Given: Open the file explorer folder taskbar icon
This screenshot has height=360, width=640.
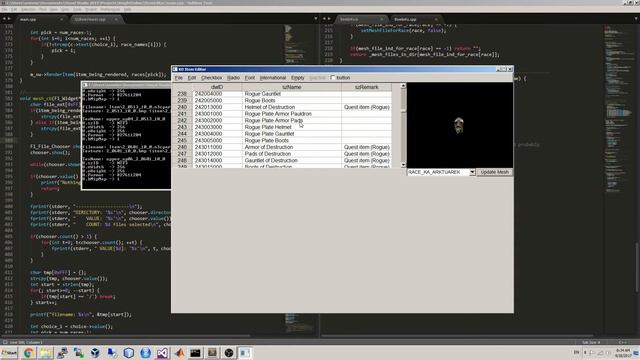Looking at the screenshot, I should pos(45,353).
